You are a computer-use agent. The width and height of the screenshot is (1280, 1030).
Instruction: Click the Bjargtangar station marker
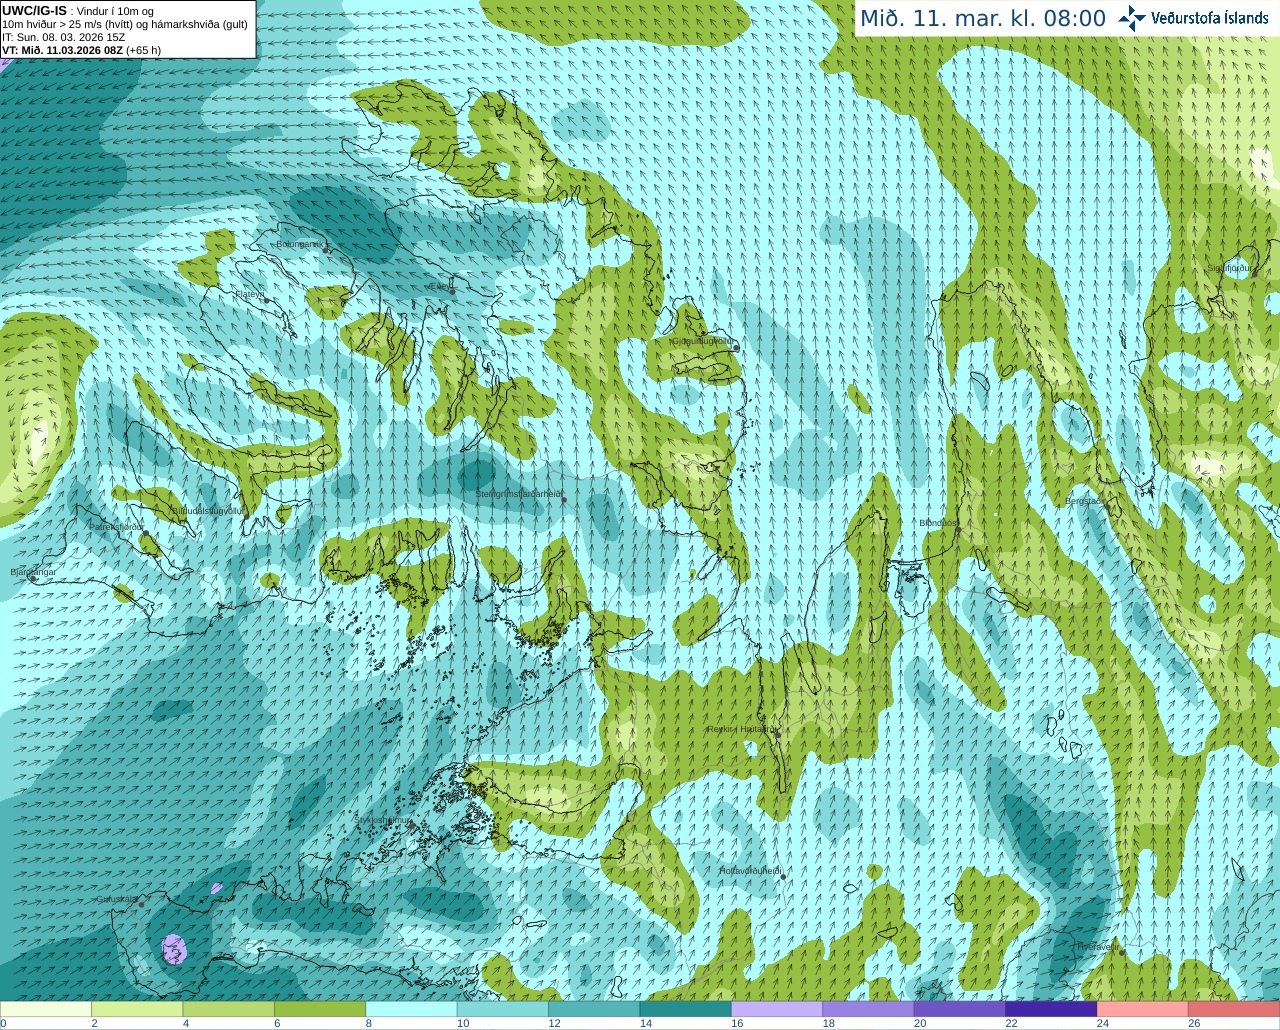tap(33, 579)
